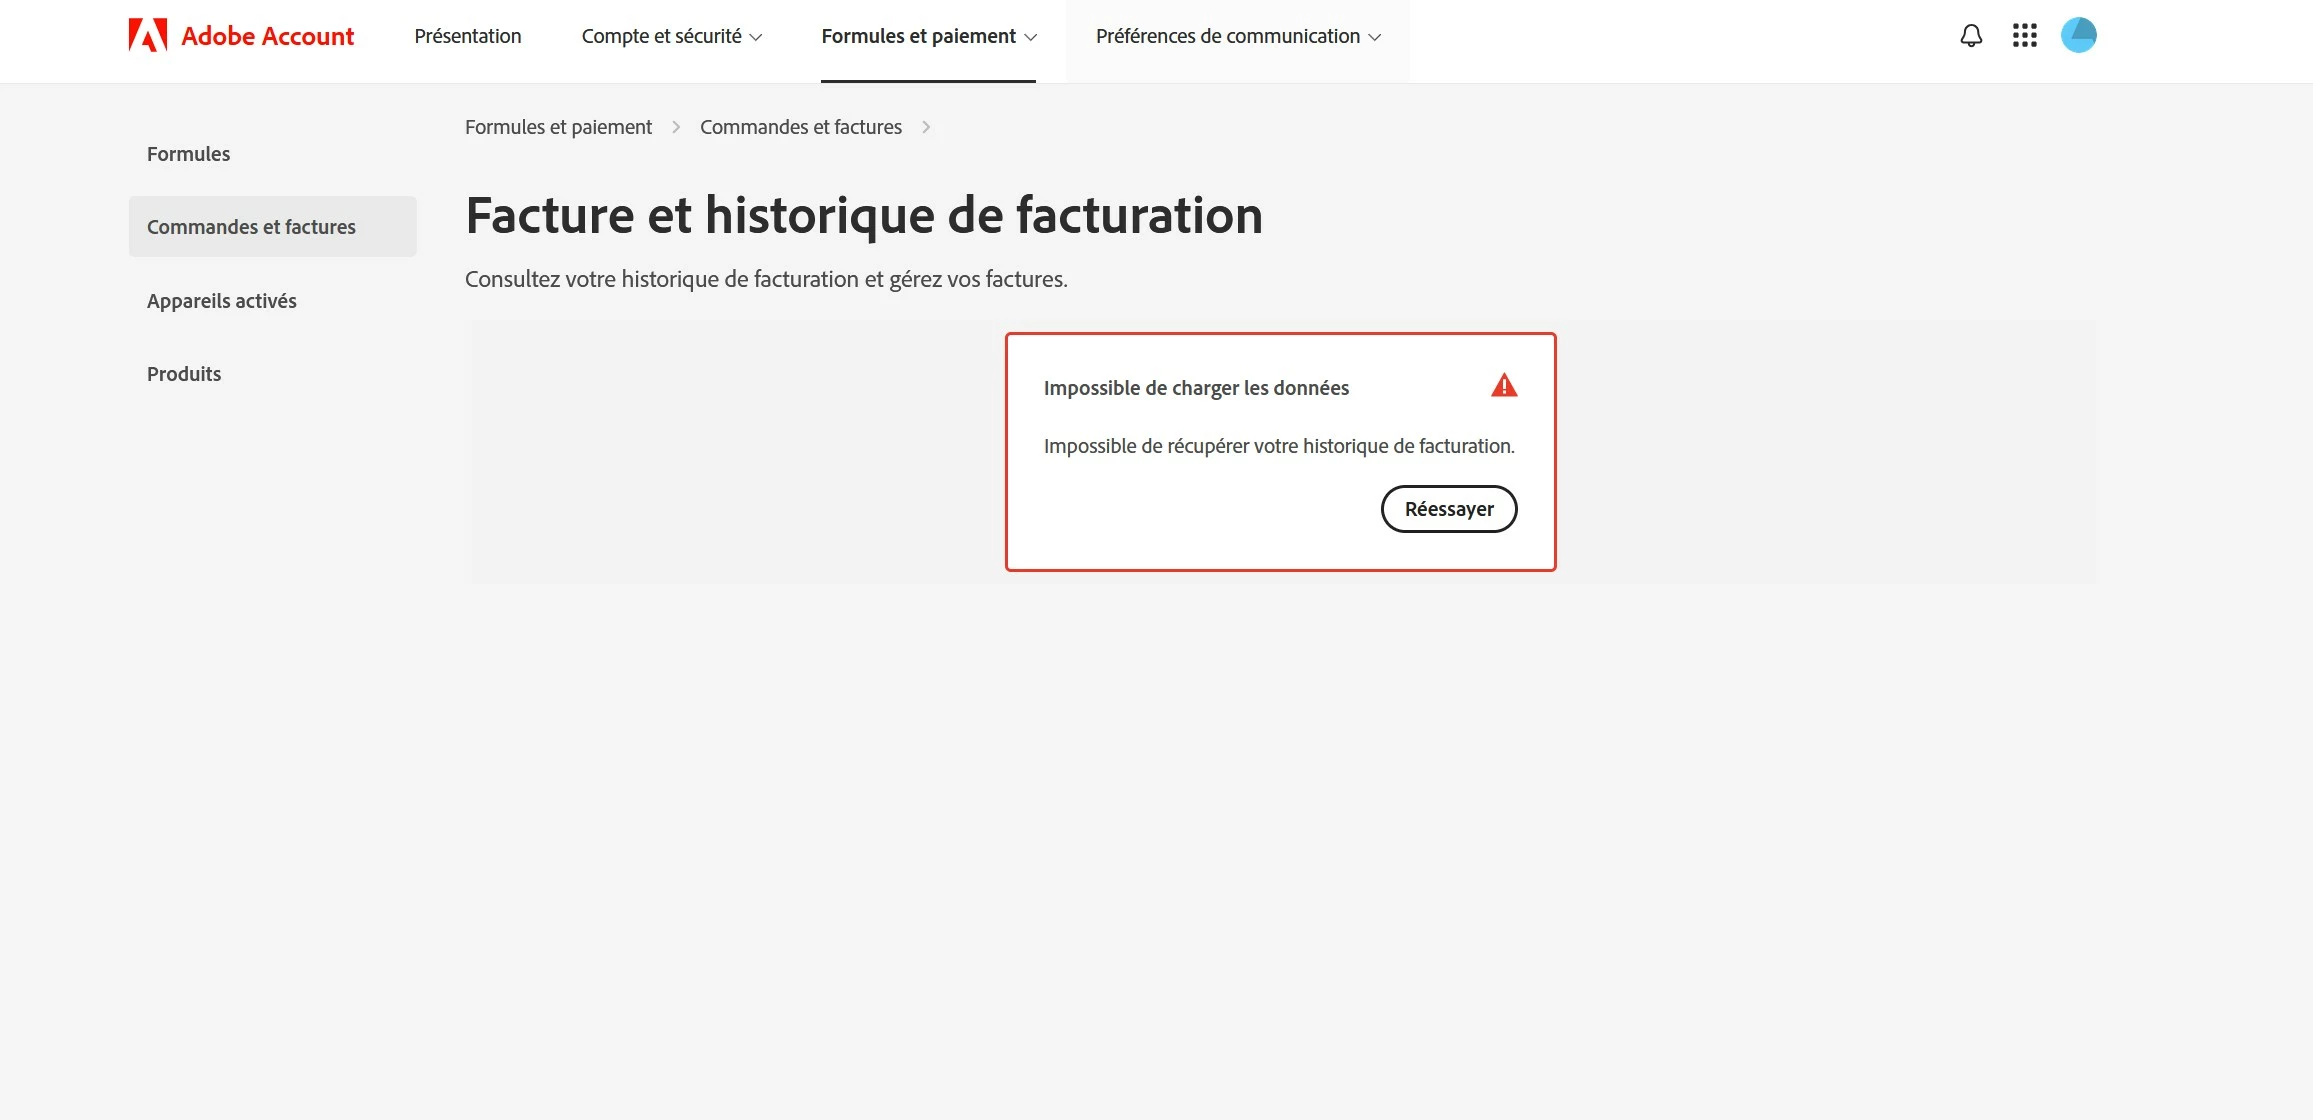Open the Présentation tab
The height and width of the screenshot is (1120, 2313).
(468, 36)
